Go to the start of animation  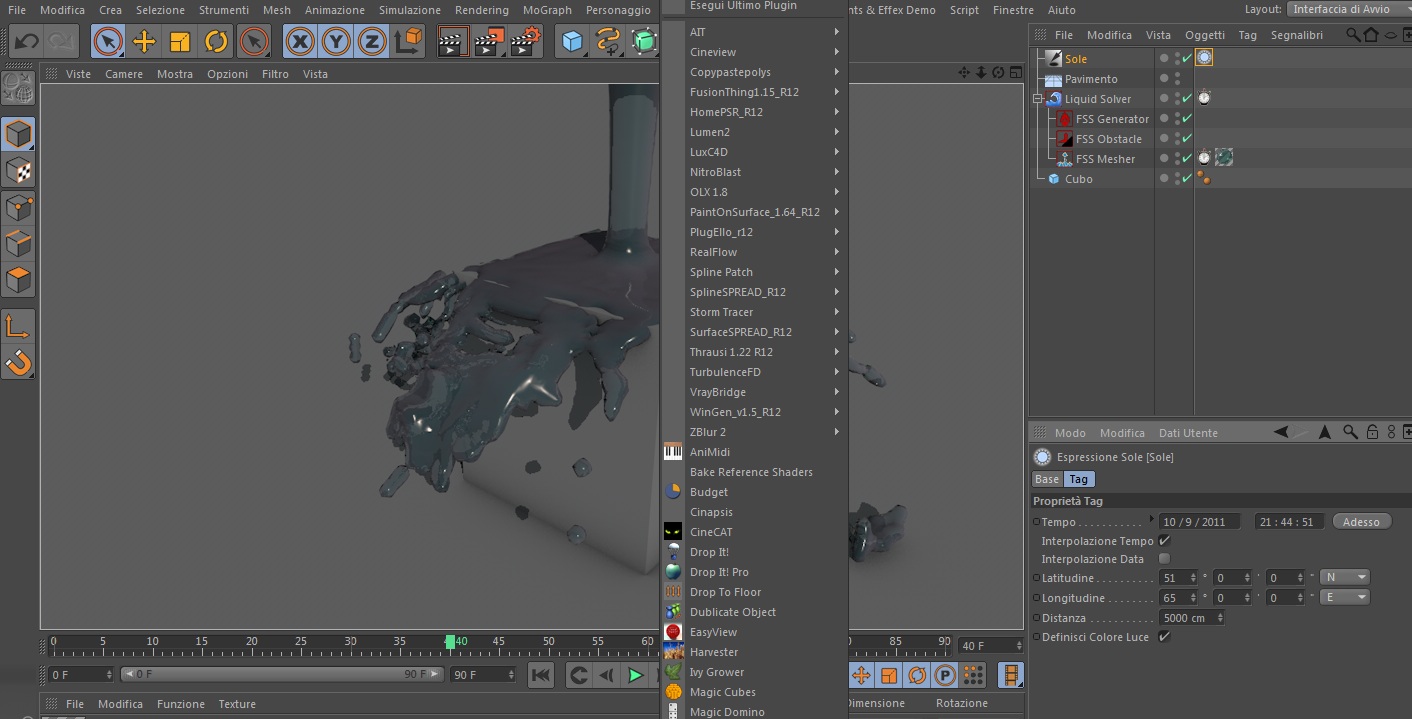(x=541, y=675)
